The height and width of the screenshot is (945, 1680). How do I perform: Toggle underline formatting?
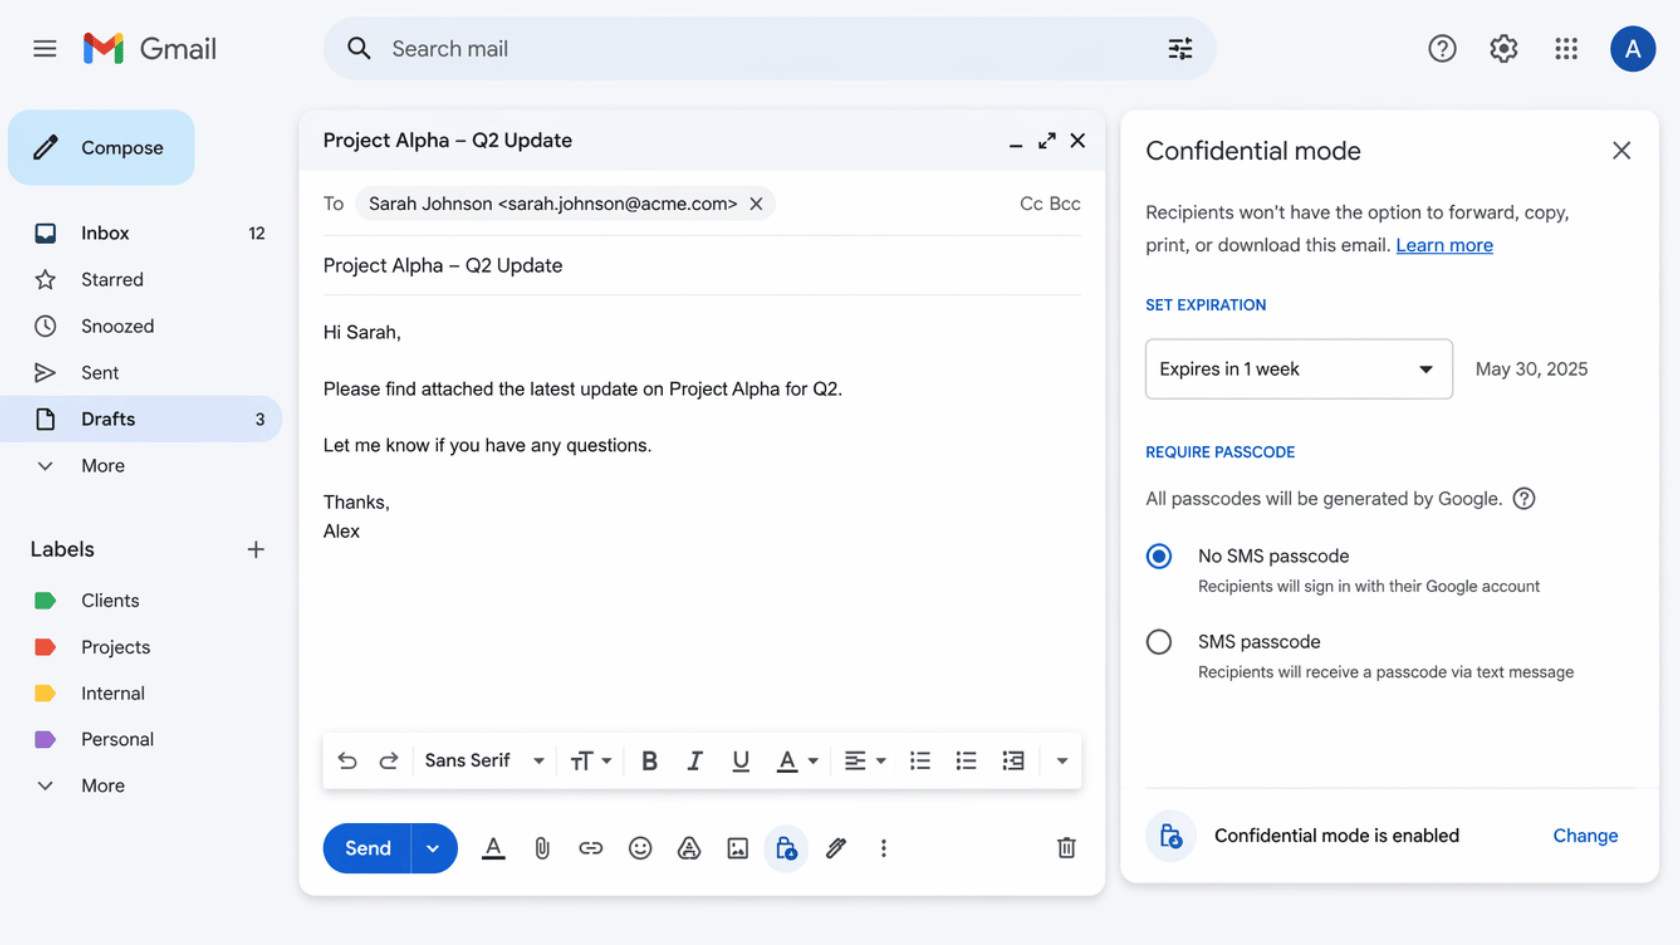(x=740, y=761)
